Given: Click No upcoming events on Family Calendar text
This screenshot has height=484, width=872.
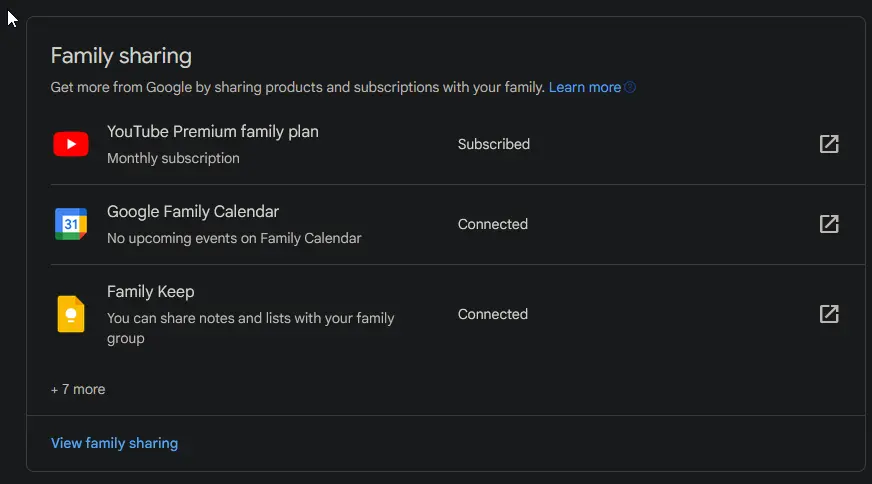Looking at the screenshot, I should 234,239.
